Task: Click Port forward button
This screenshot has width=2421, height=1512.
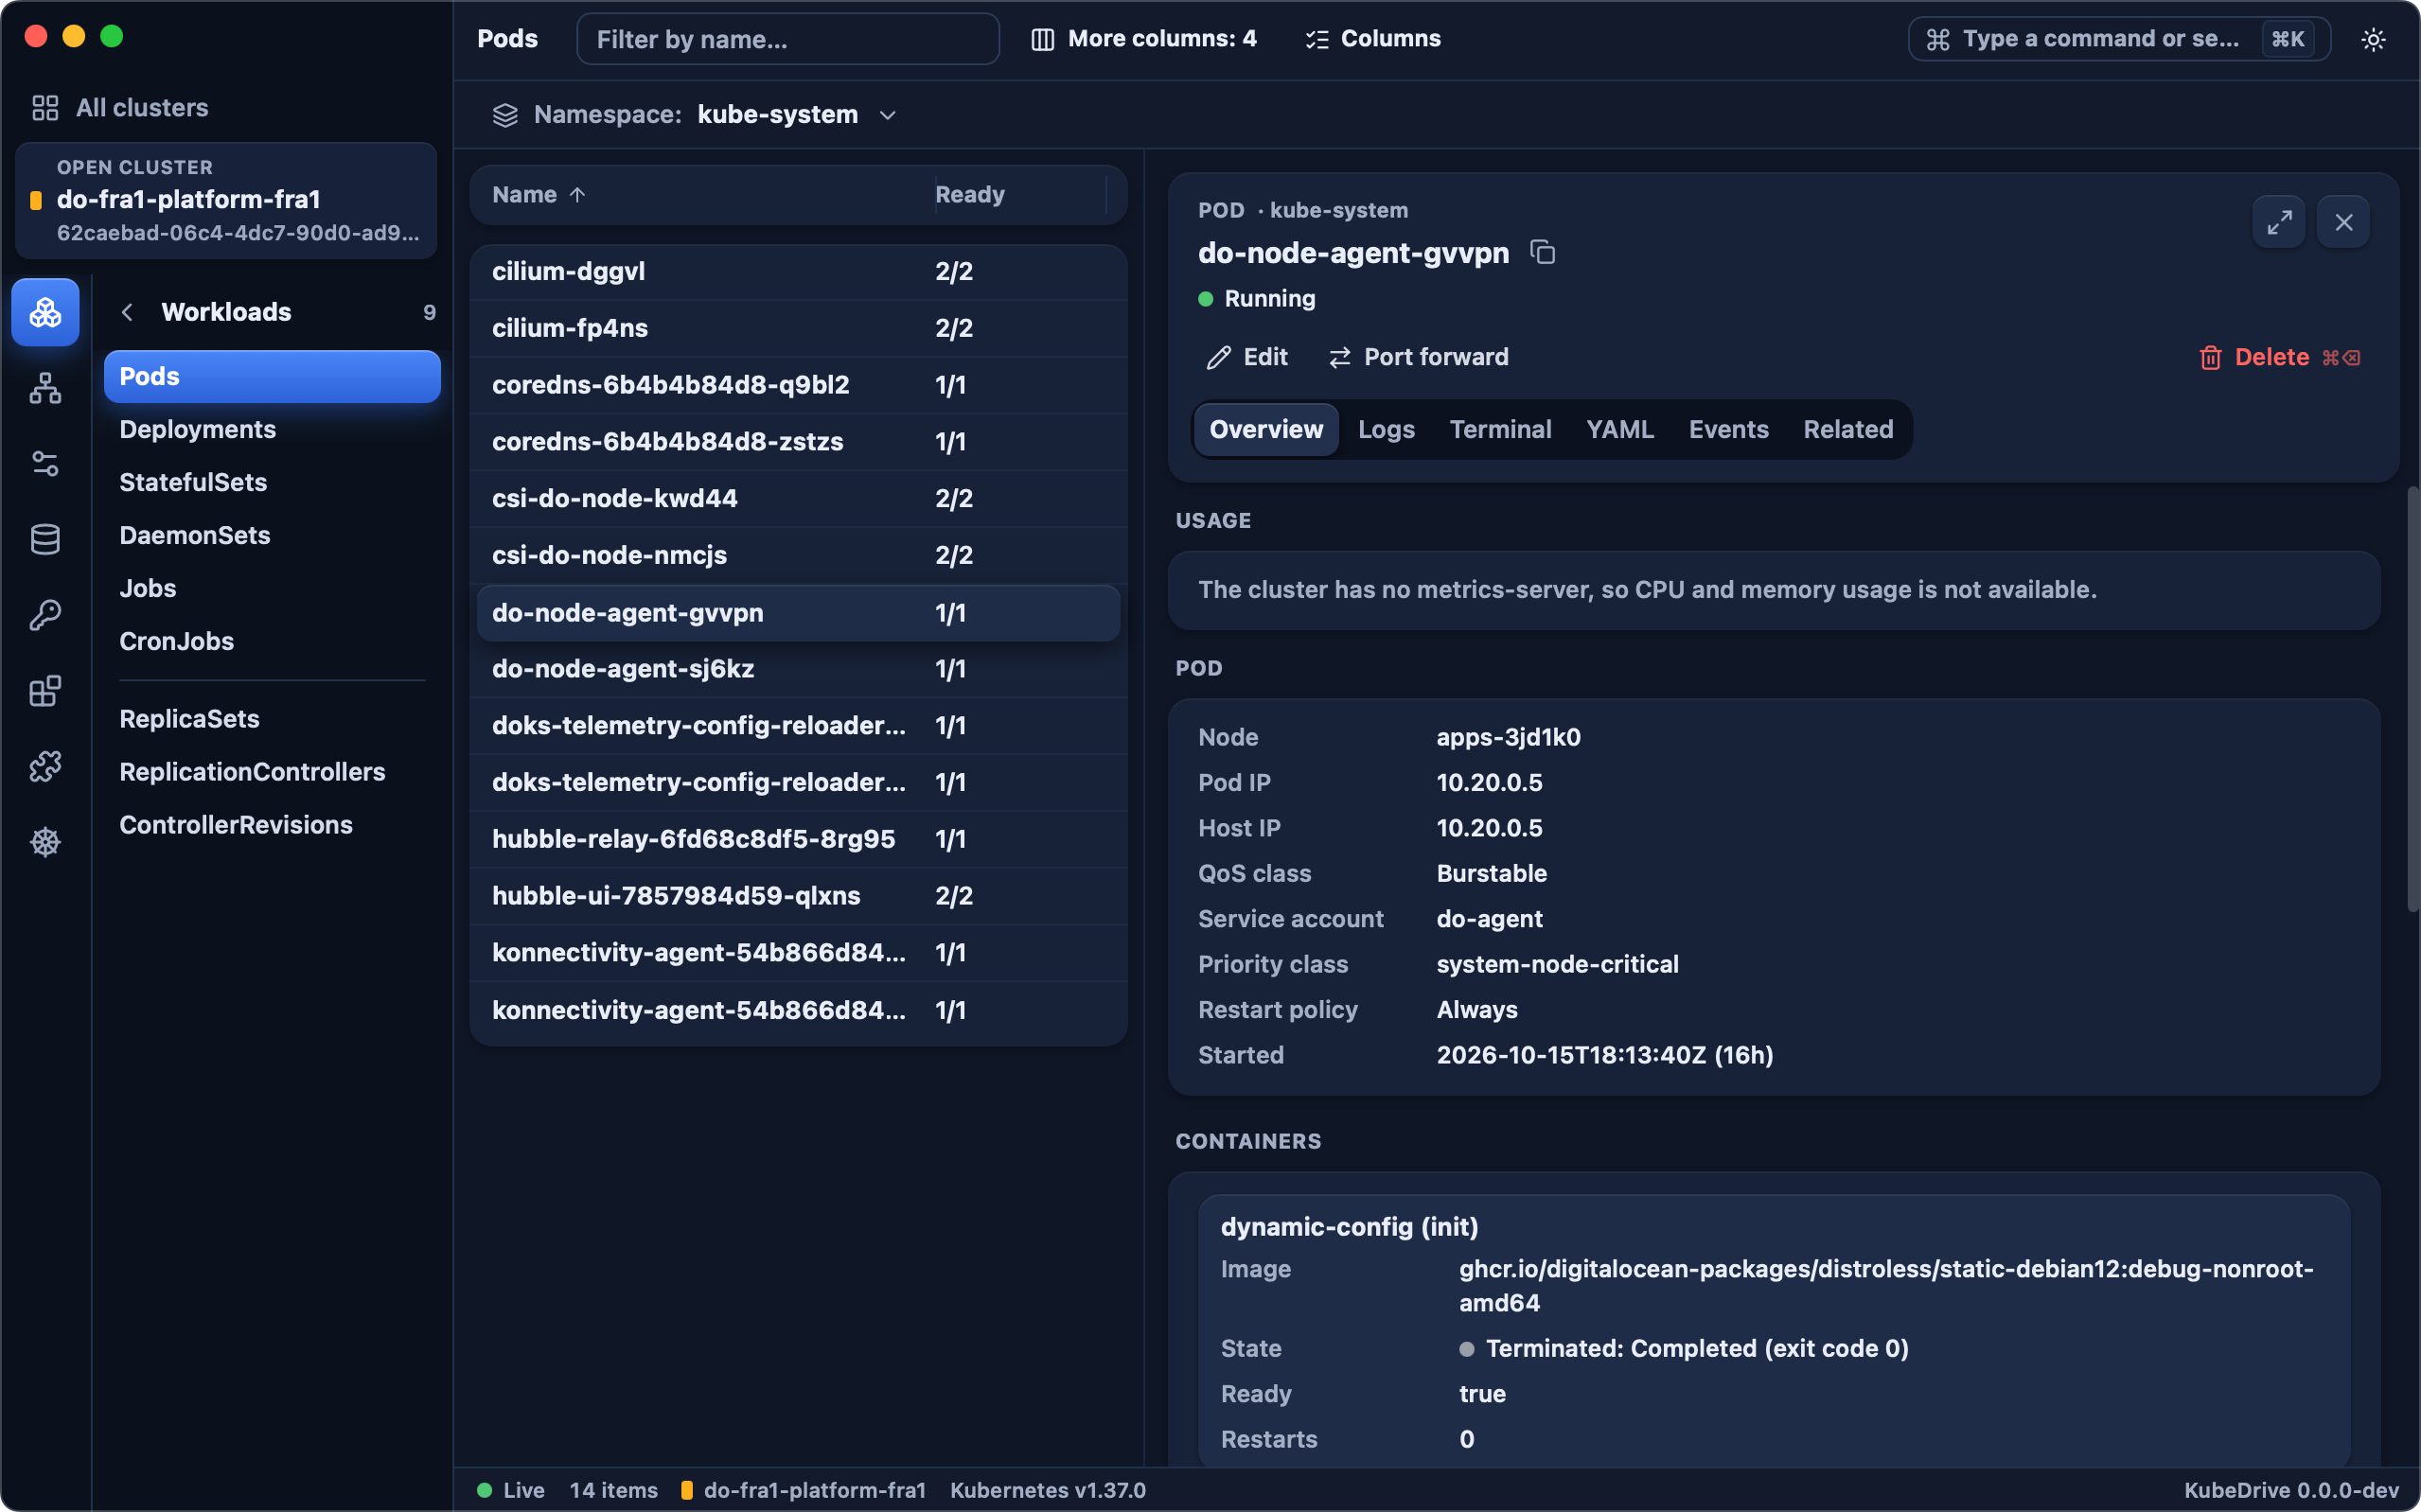Action: pyautogui.click(x=1419, y=357)
